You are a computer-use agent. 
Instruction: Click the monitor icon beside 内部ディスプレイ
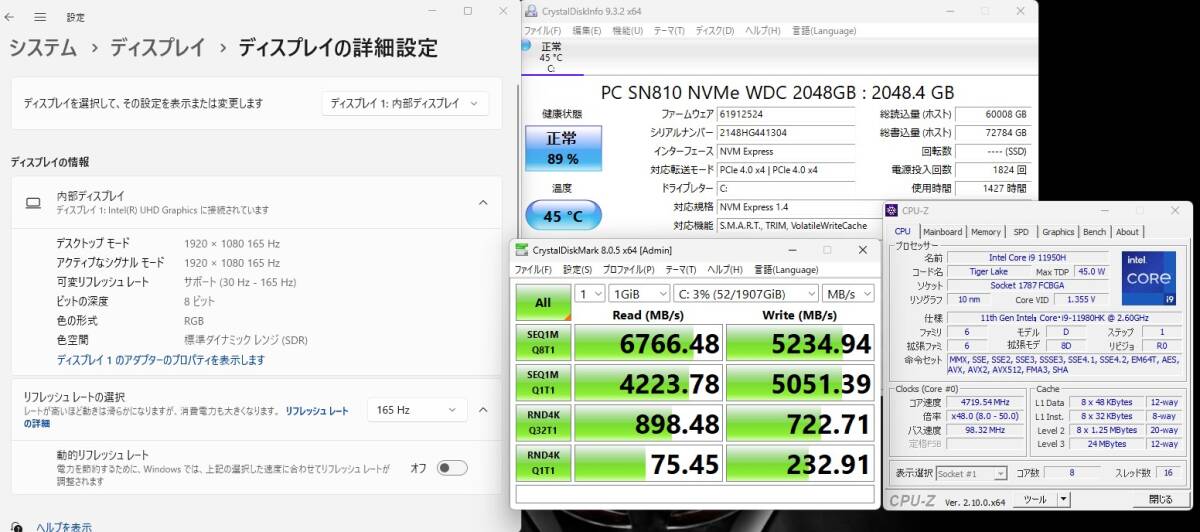click(34, 203)
